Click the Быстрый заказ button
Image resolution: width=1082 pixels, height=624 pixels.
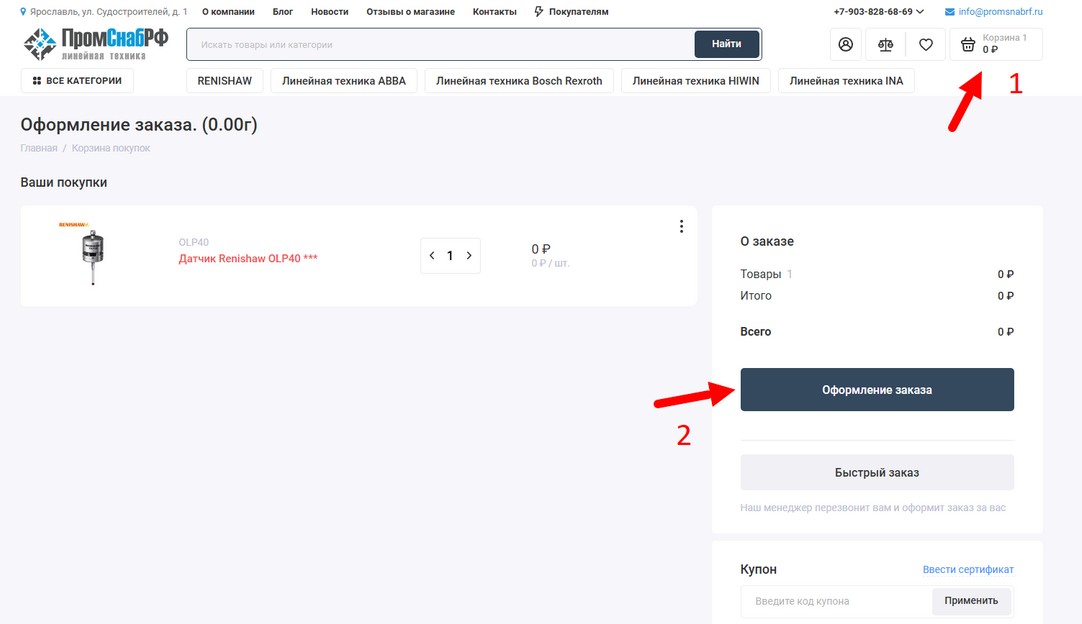[877, 473]
